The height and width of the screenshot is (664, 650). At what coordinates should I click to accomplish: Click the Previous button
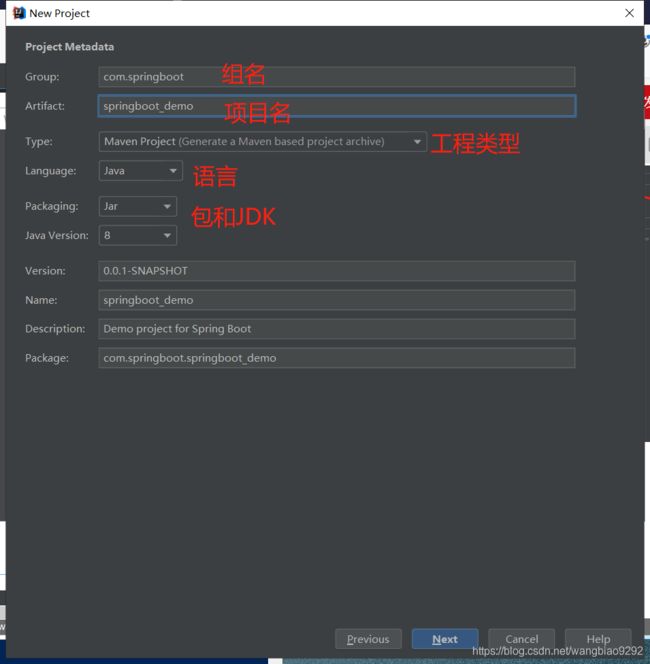pos(368,639)
